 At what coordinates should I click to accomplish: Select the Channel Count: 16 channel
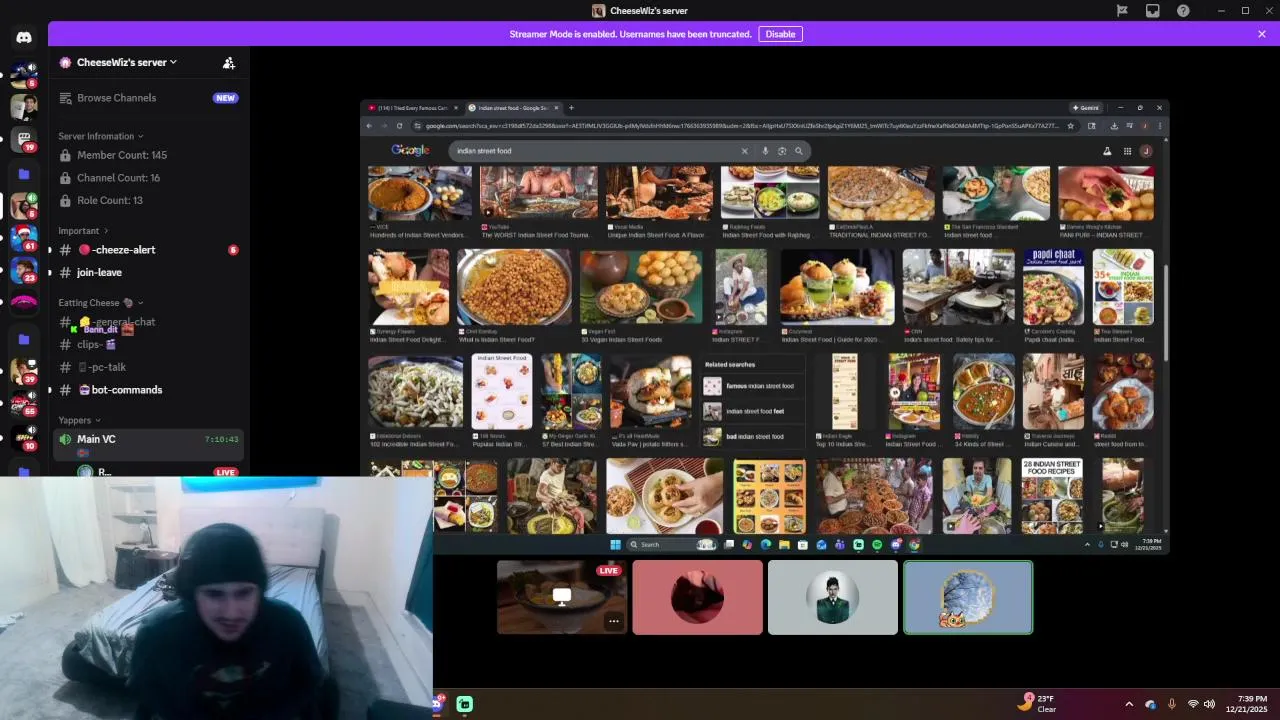click(x=148, y=178)
